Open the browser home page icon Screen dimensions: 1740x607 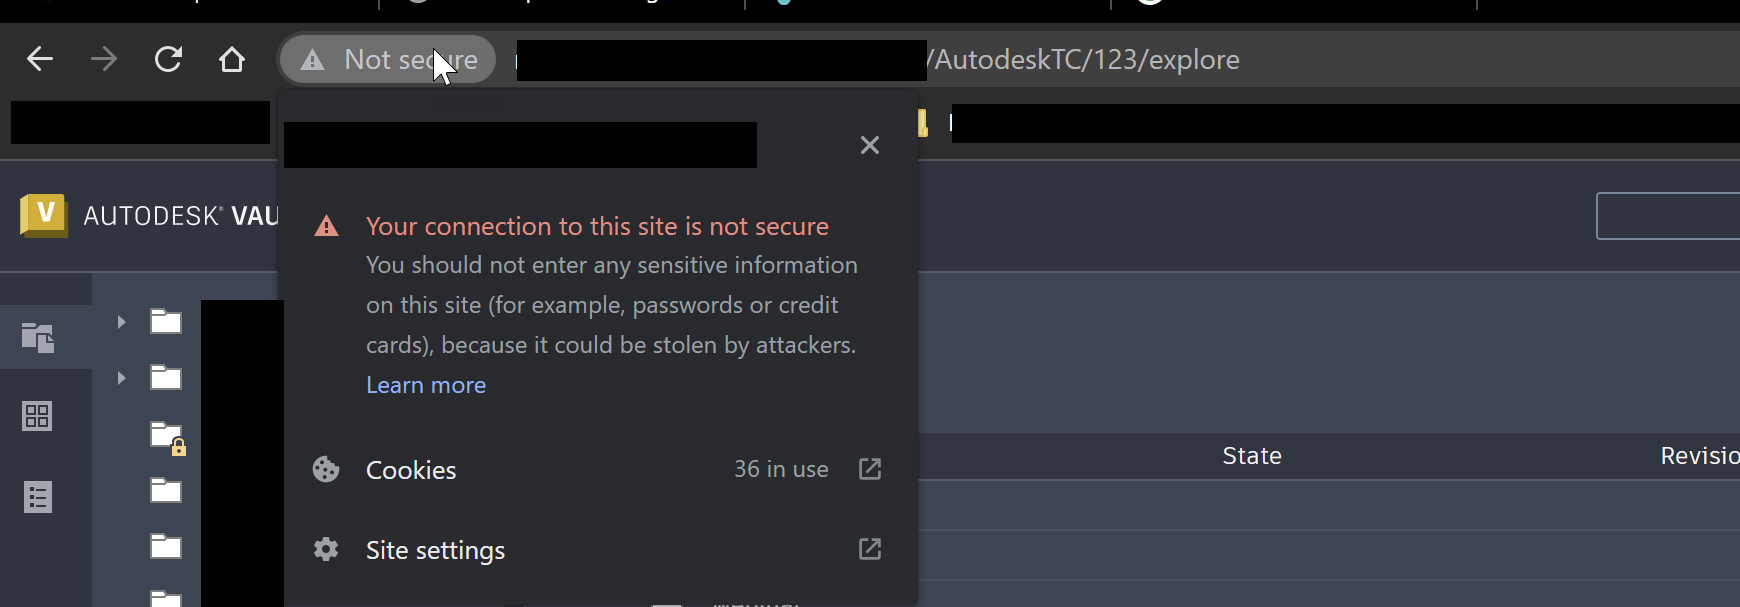click(x=232, y=58)
